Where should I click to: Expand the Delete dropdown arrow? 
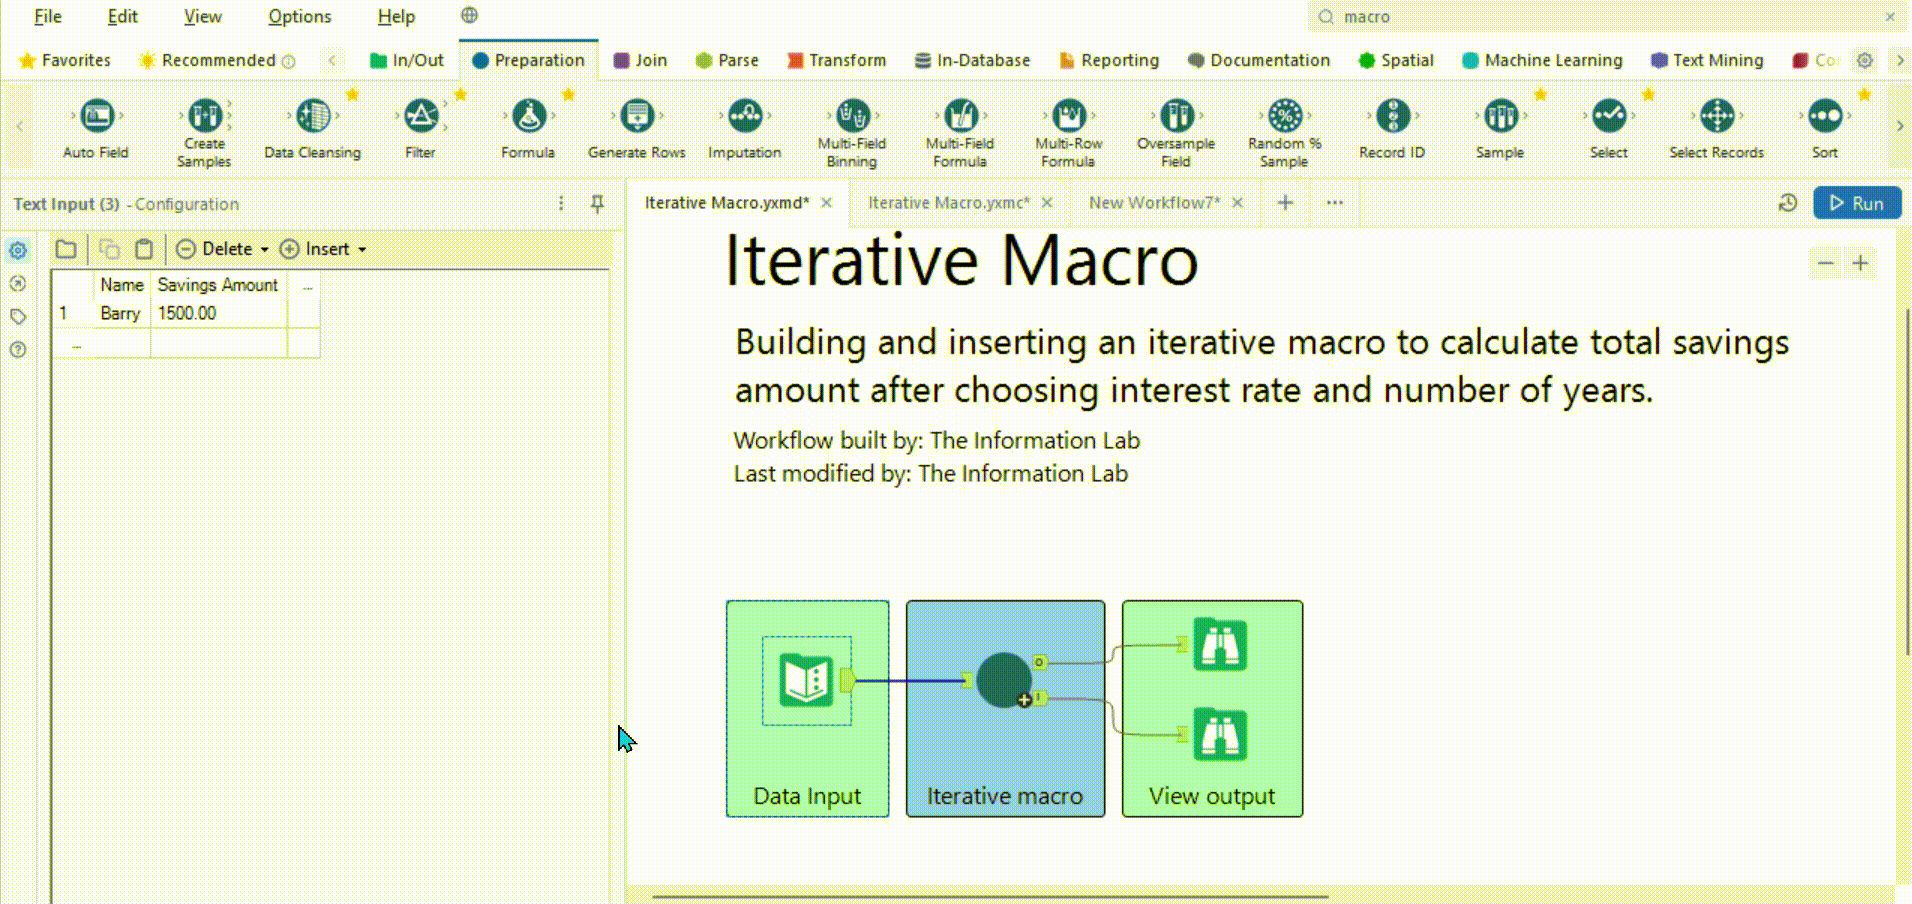click(265, 250)
